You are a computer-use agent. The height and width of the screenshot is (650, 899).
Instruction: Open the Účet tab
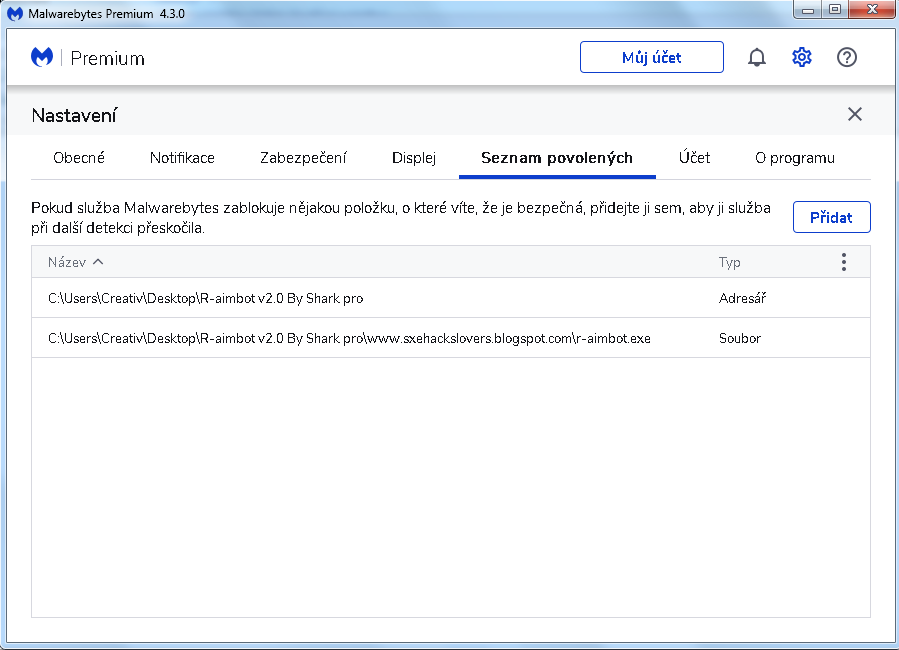(694, 158)
